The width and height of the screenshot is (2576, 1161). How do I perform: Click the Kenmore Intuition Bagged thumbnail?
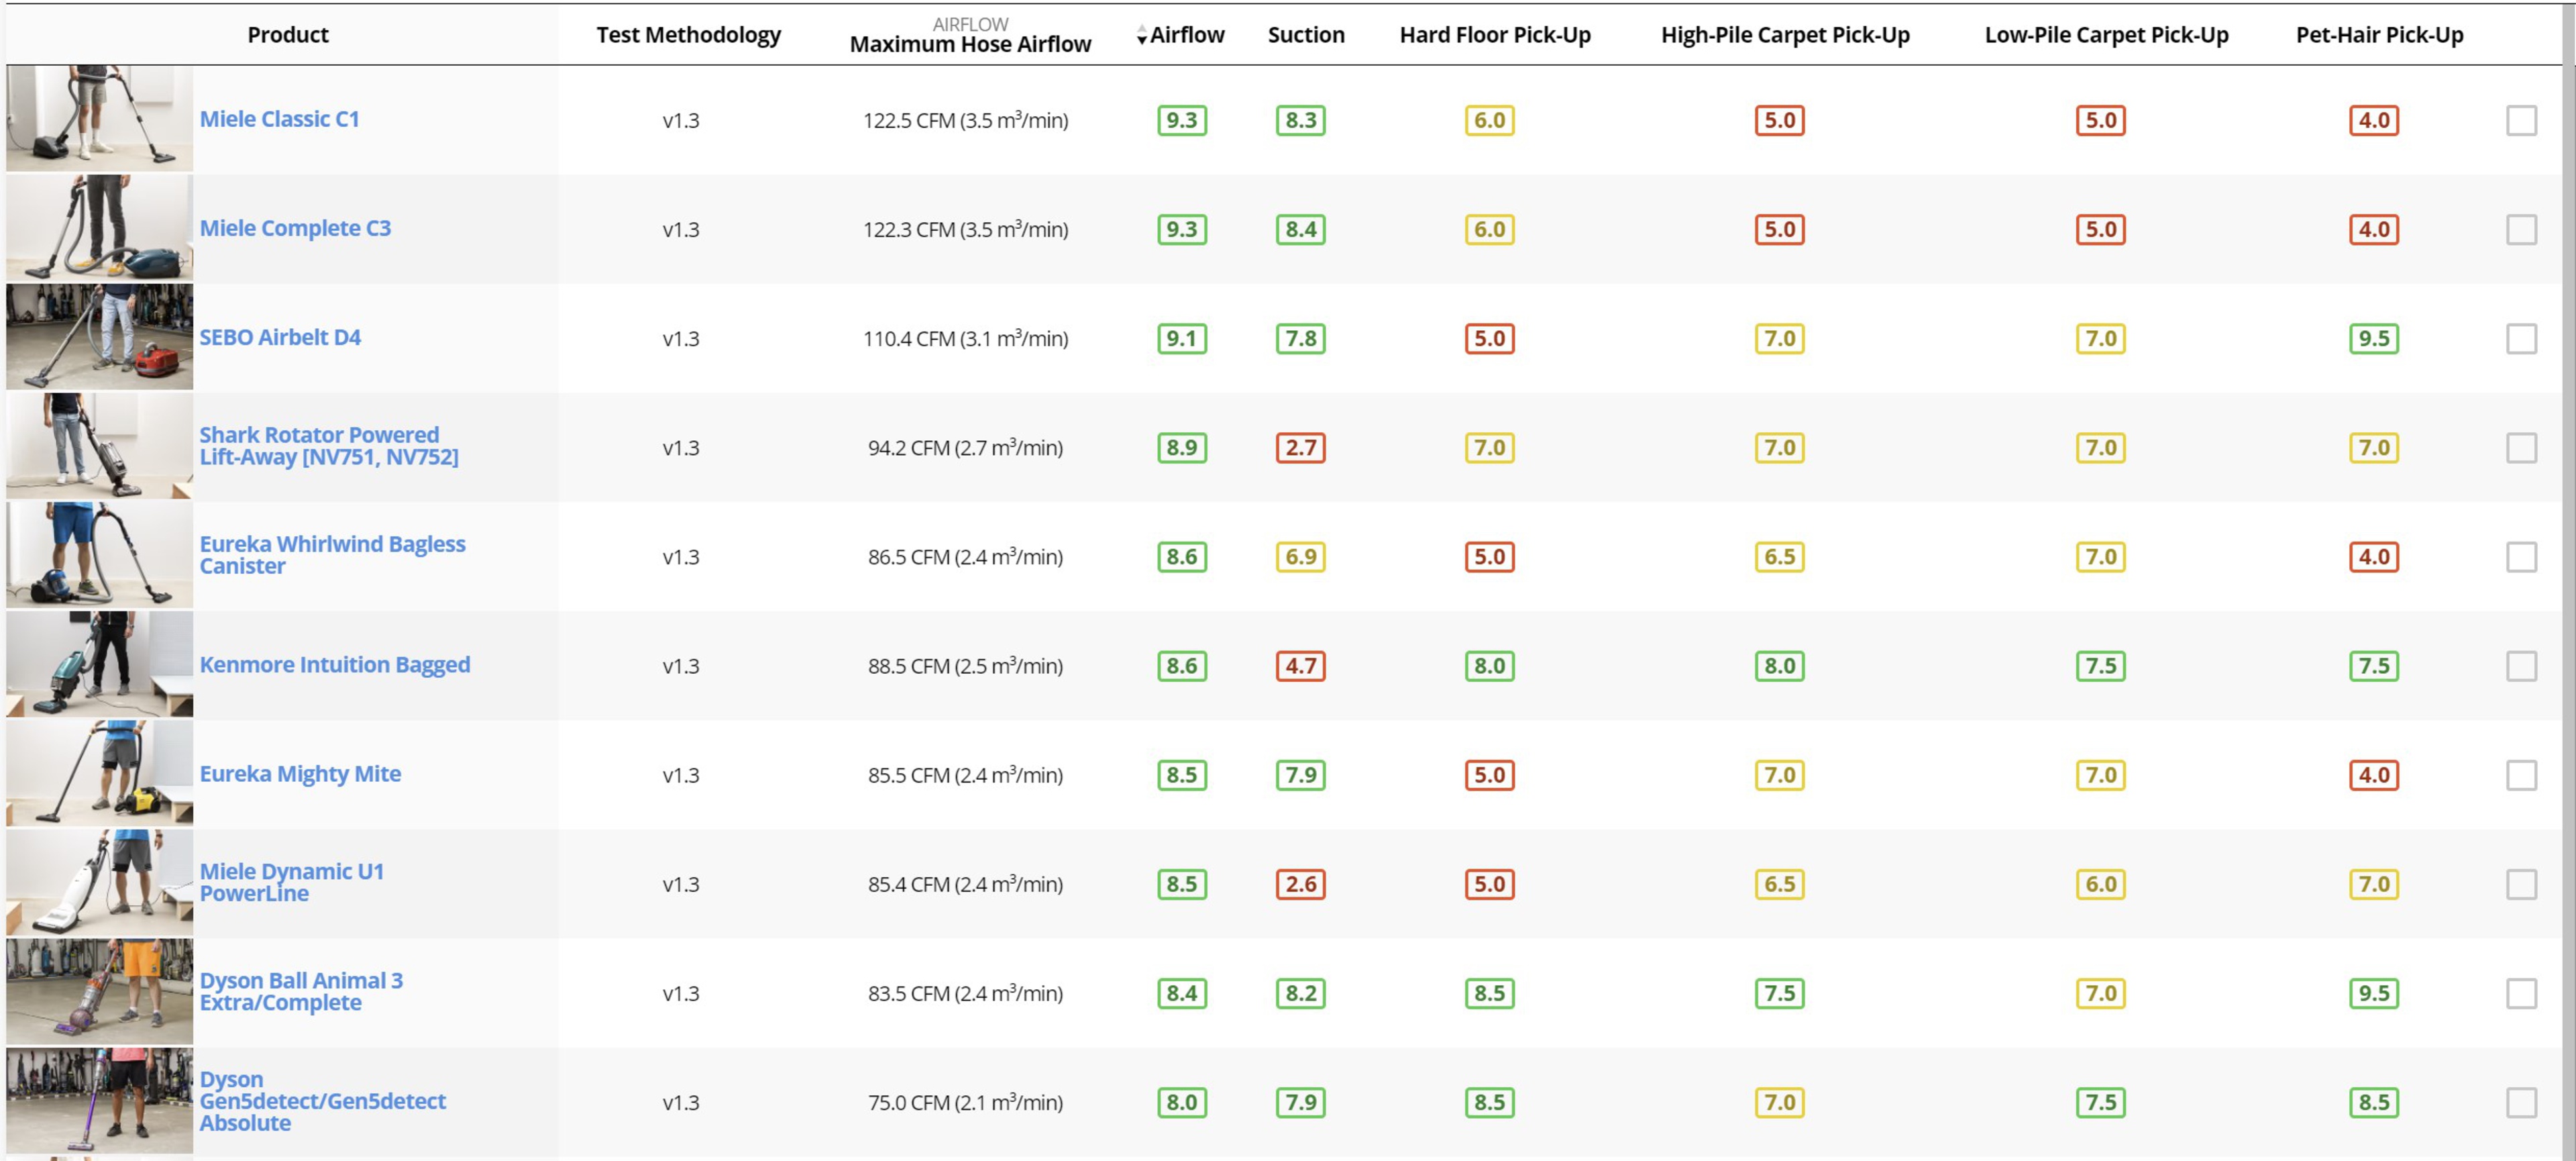click(99, 664)
